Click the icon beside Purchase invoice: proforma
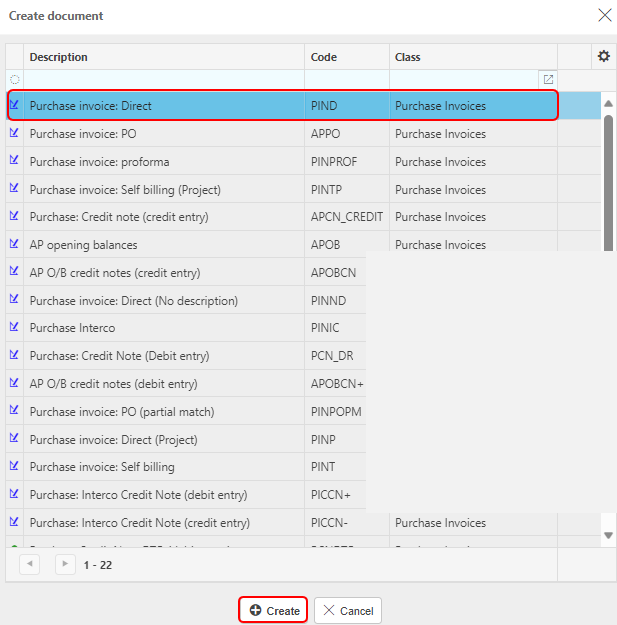The width and height of the screenshot is (617, 625). coord(14,161)
